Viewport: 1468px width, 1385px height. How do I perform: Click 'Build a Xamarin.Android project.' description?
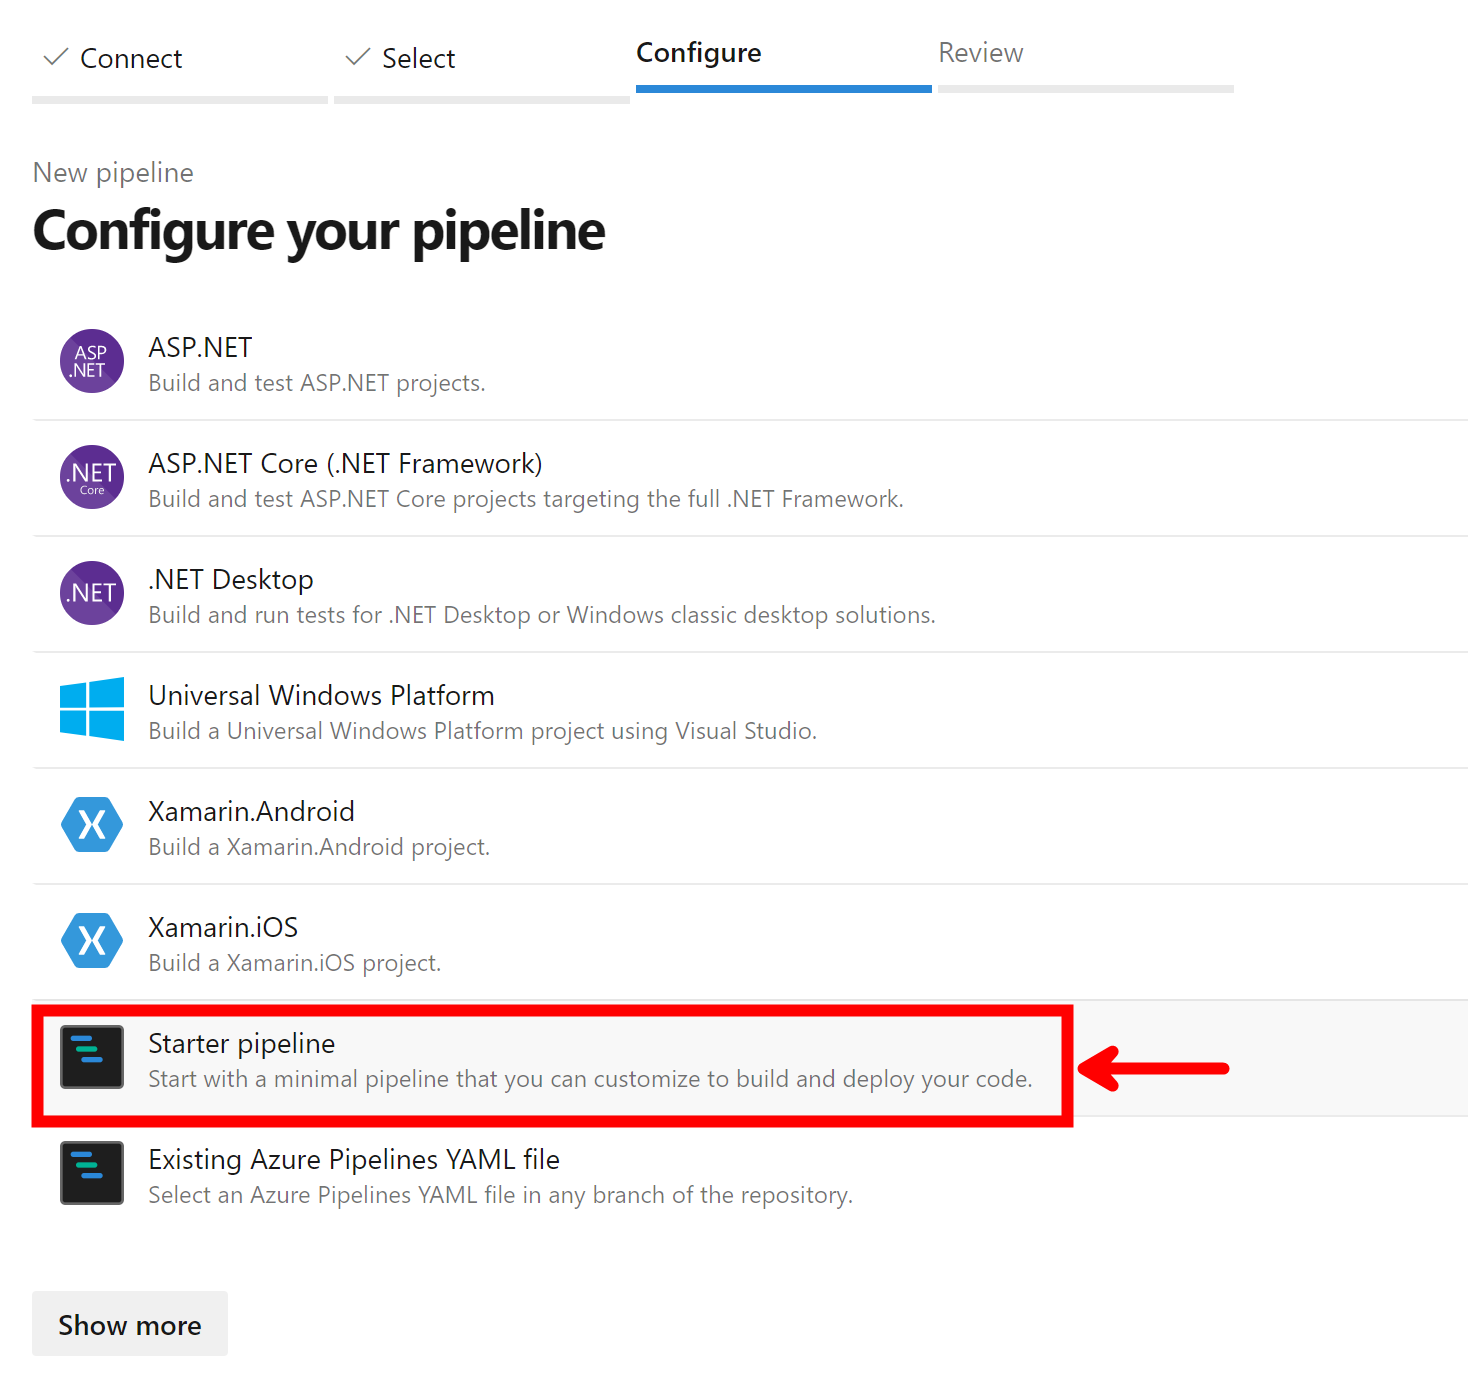319,847
